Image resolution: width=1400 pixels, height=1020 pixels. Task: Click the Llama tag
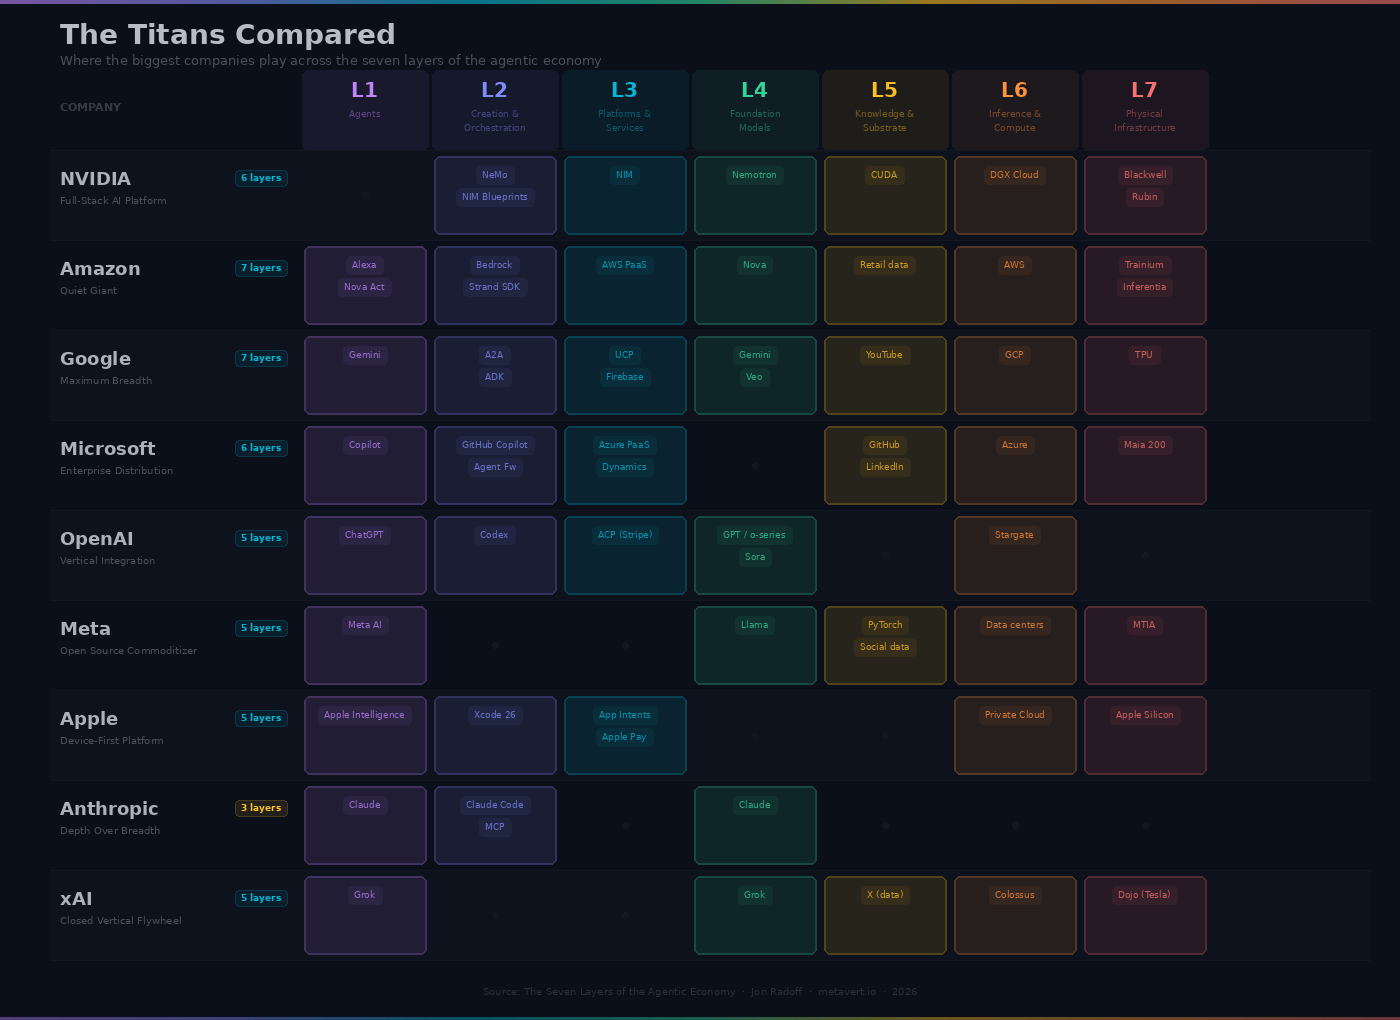point(755,625)
